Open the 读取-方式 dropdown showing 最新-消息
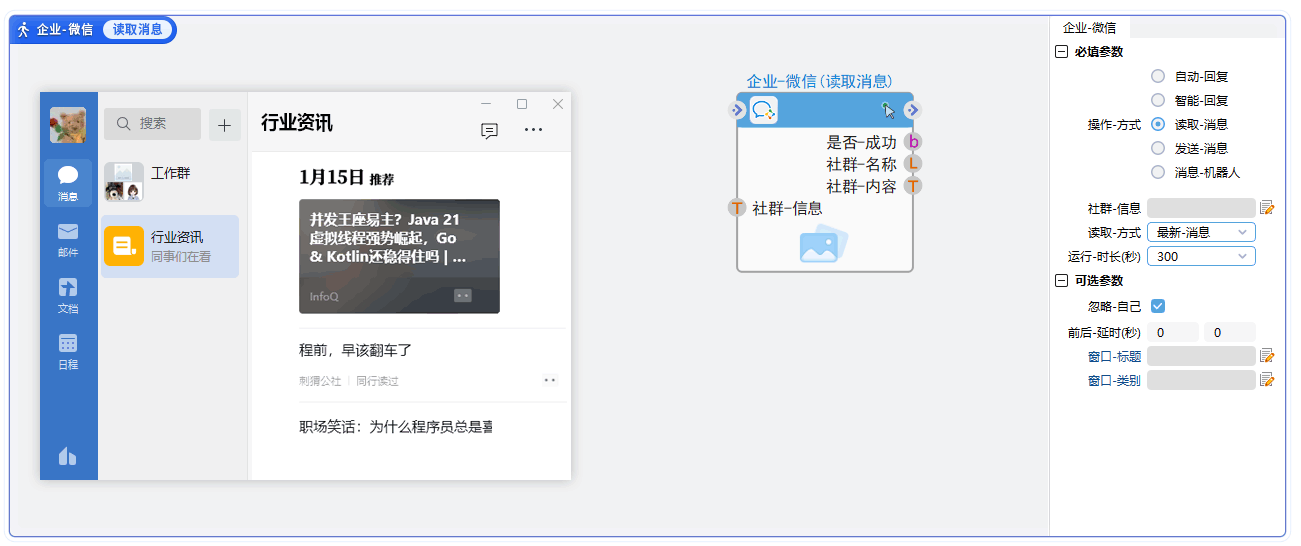 (x=1201, y=232)
